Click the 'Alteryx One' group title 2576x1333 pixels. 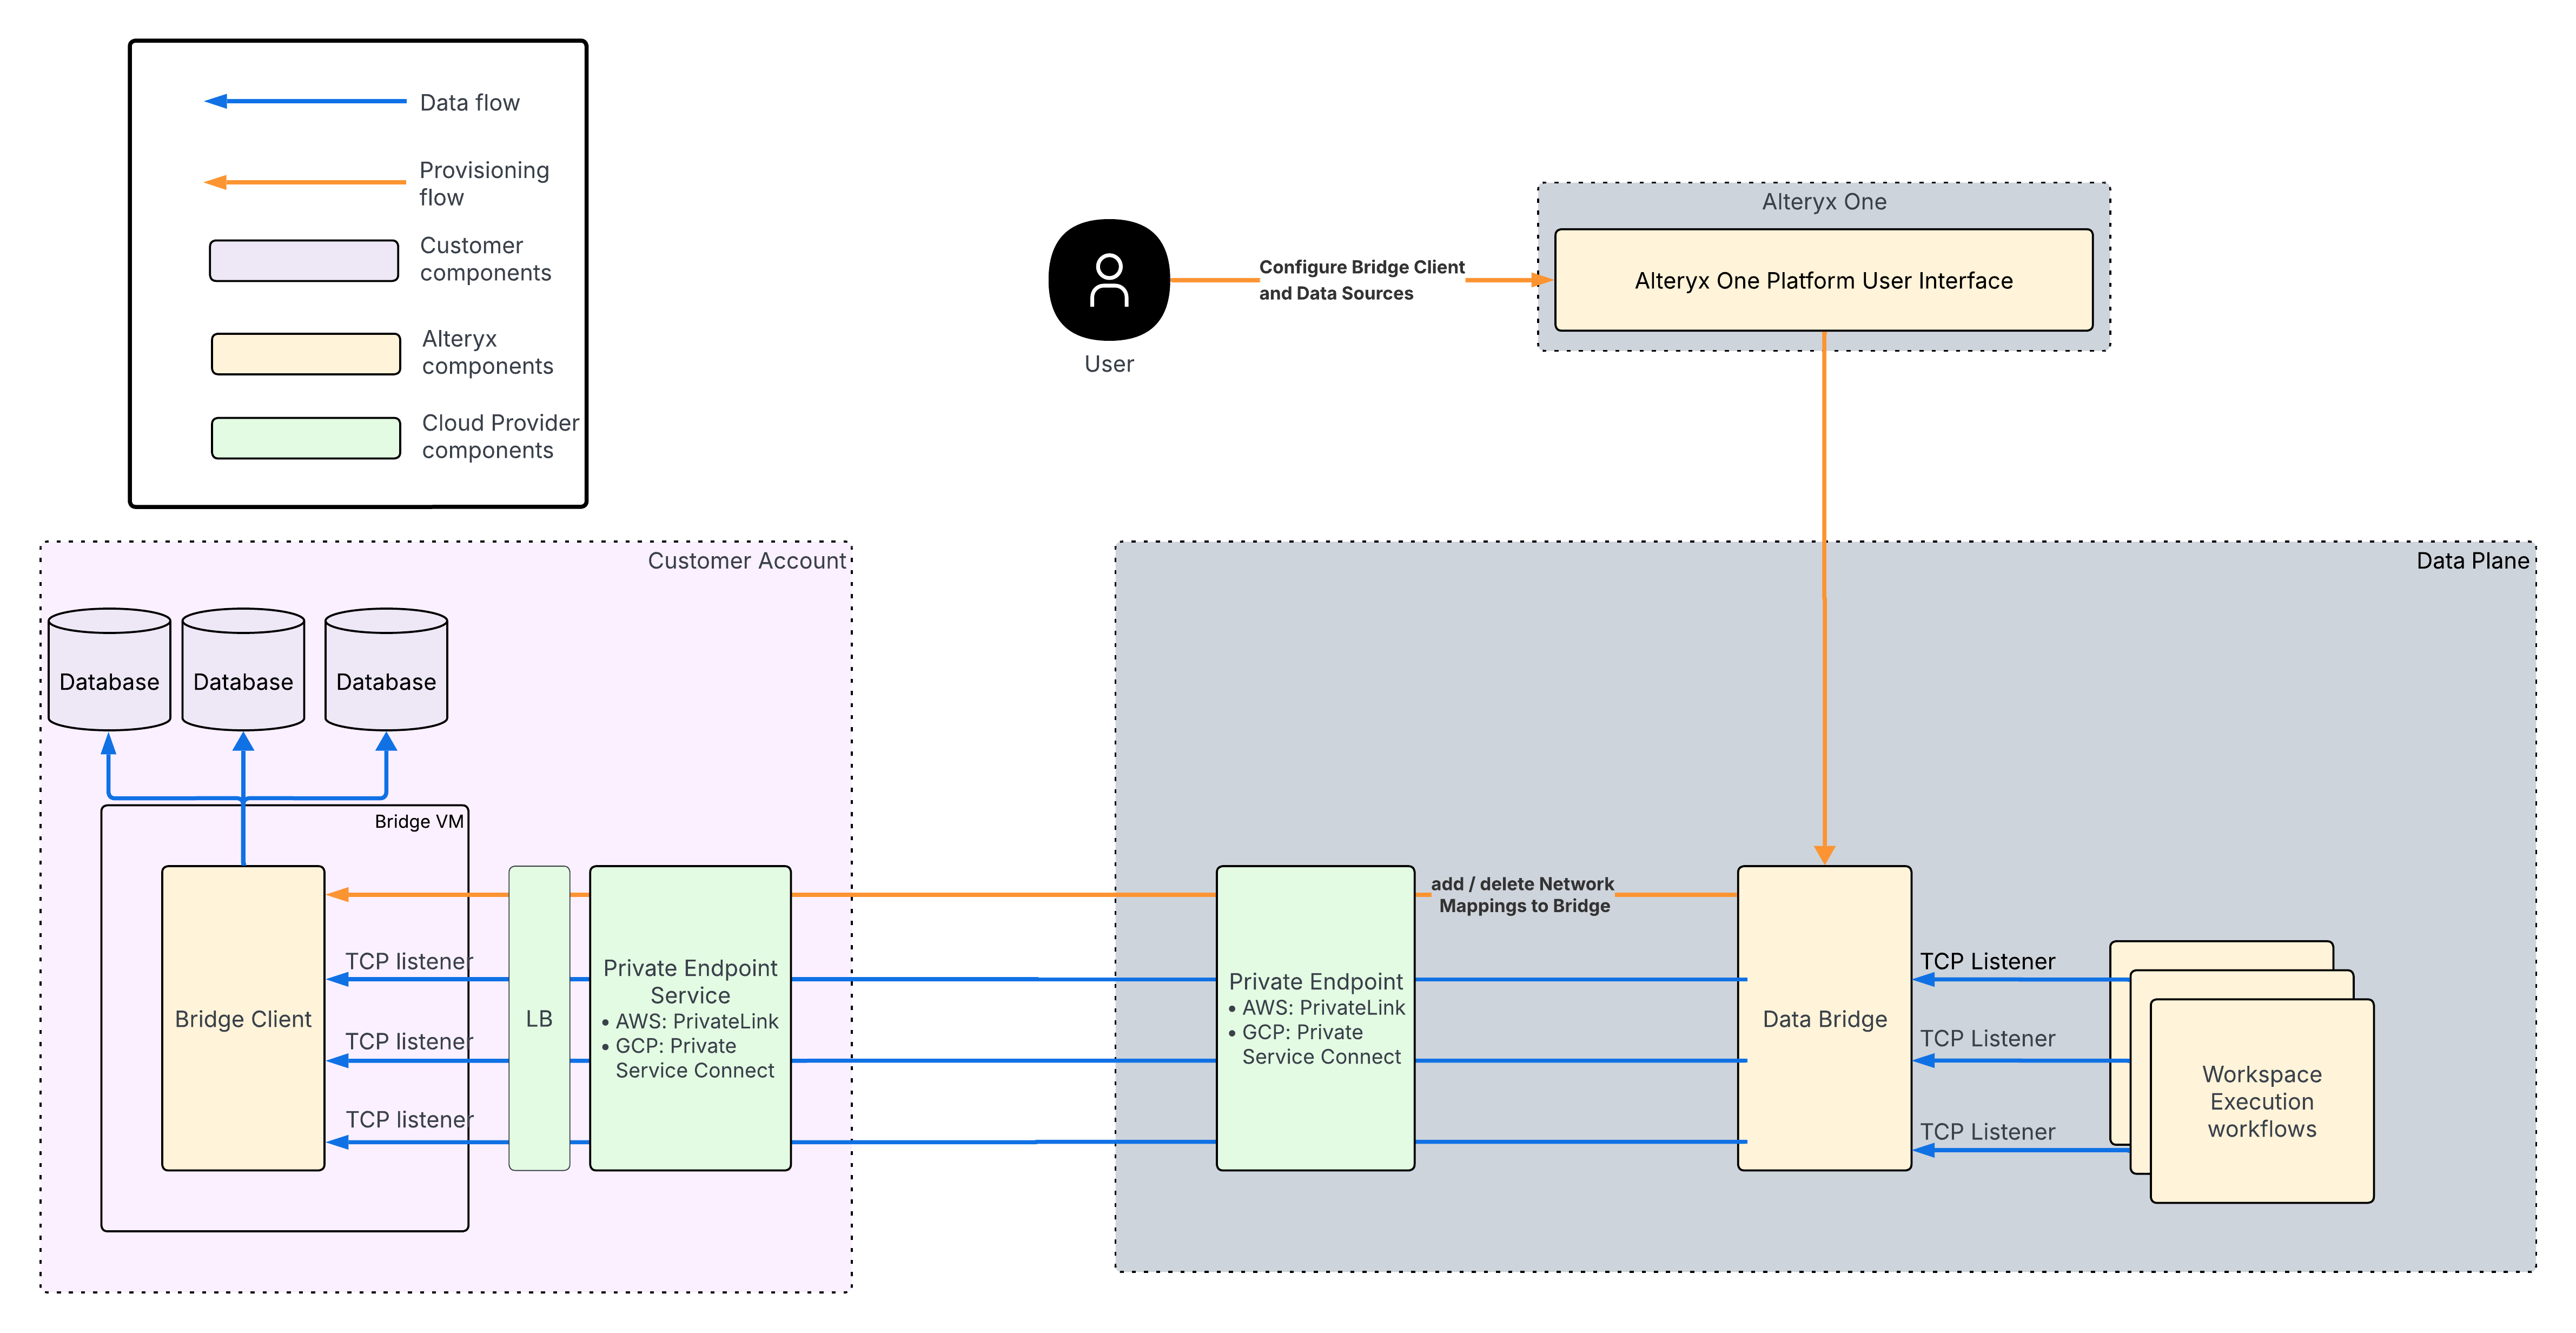tap(1824, 201)
